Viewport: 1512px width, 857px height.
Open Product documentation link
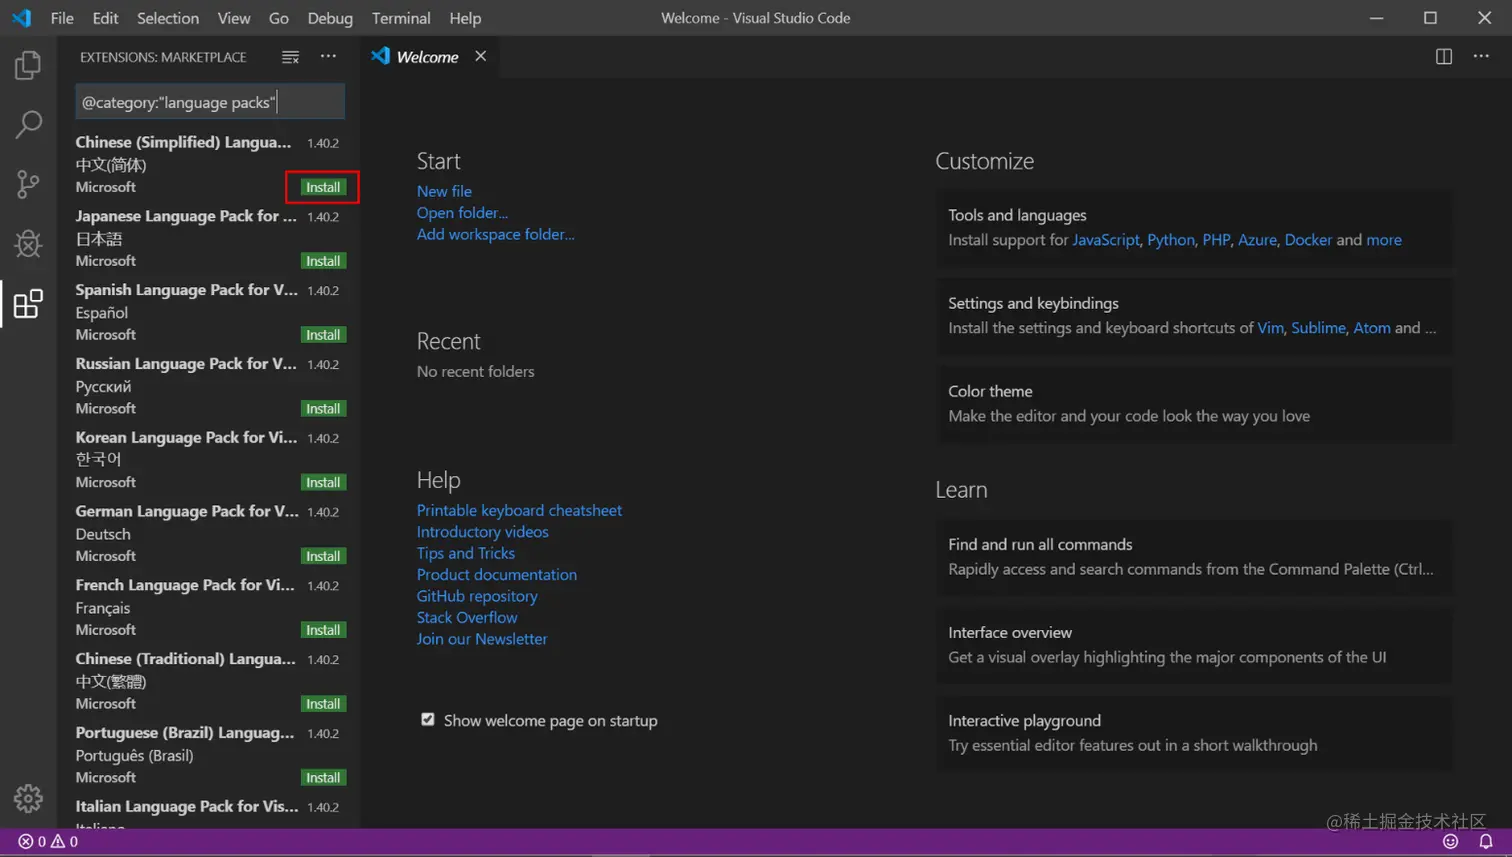point(496,575)
